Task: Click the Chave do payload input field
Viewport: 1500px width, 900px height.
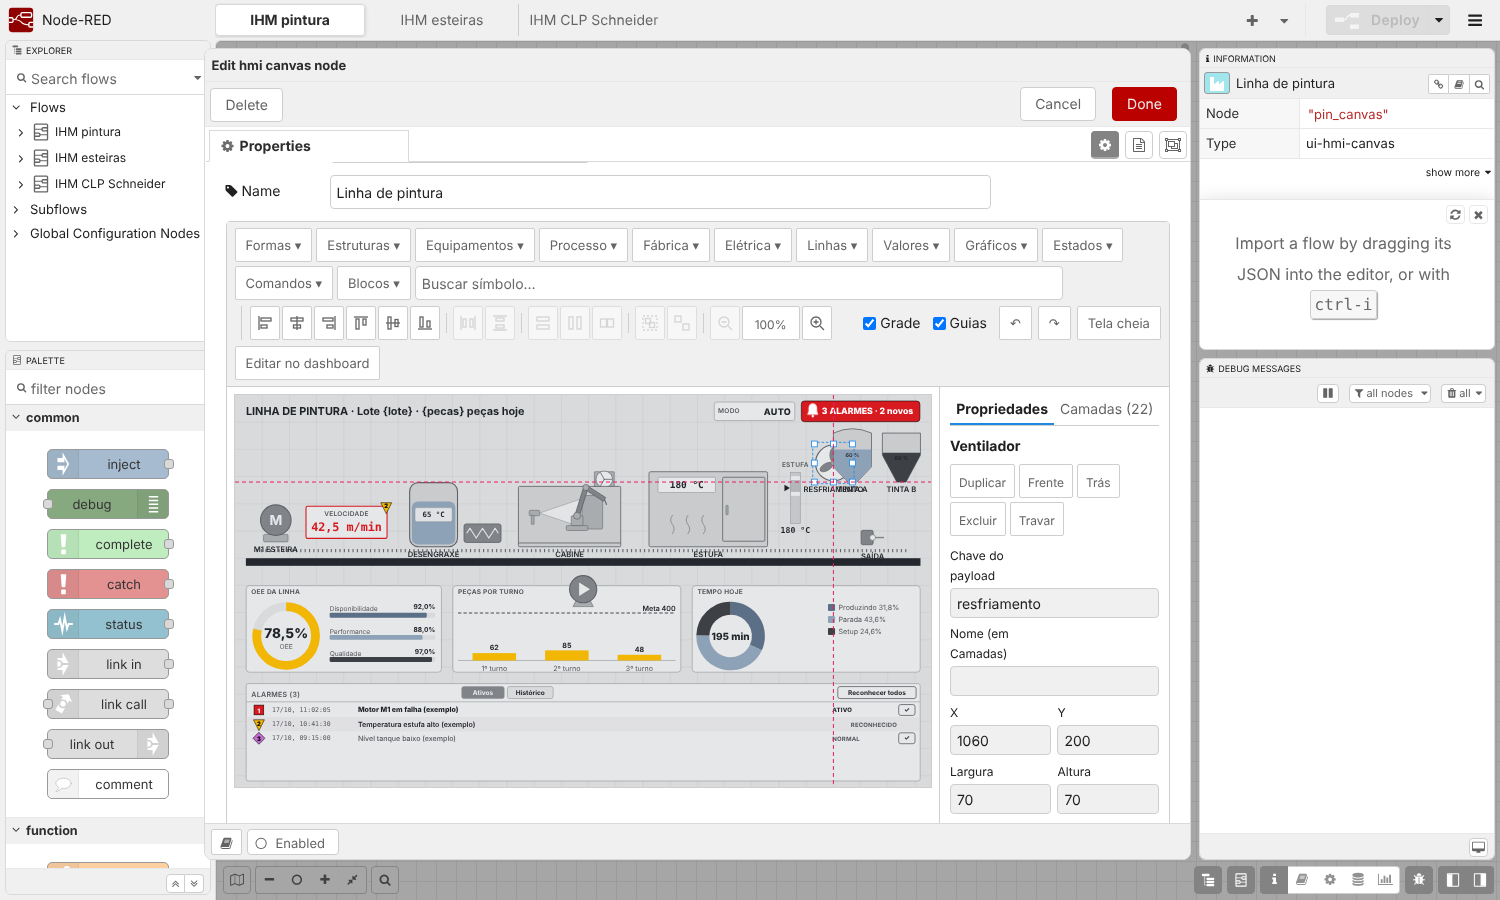Action: point(1054,603)
